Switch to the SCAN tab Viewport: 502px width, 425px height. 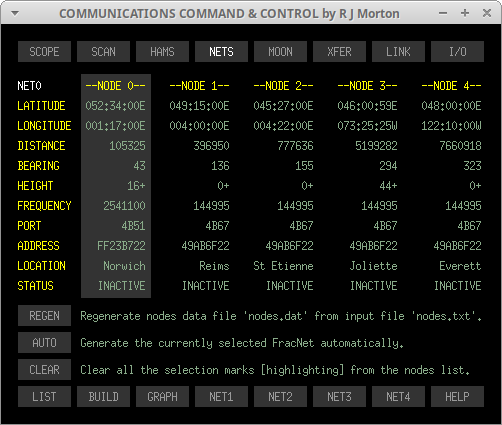pyautogui.click(x=103, y=52)
